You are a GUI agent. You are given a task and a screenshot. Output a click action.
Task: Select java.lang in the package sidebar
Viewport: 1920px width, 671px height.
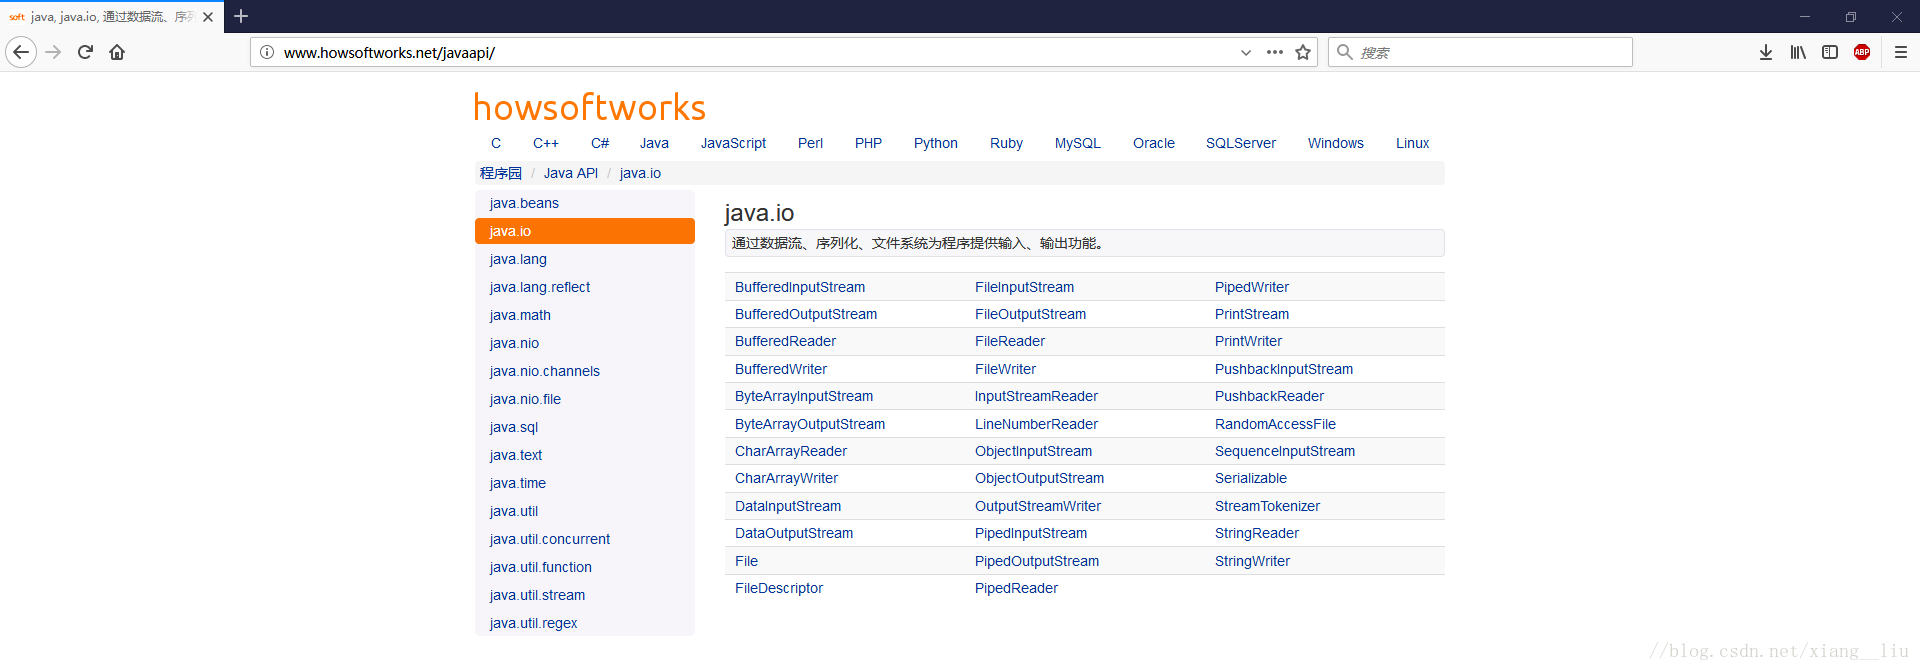(x=585, y=259)
